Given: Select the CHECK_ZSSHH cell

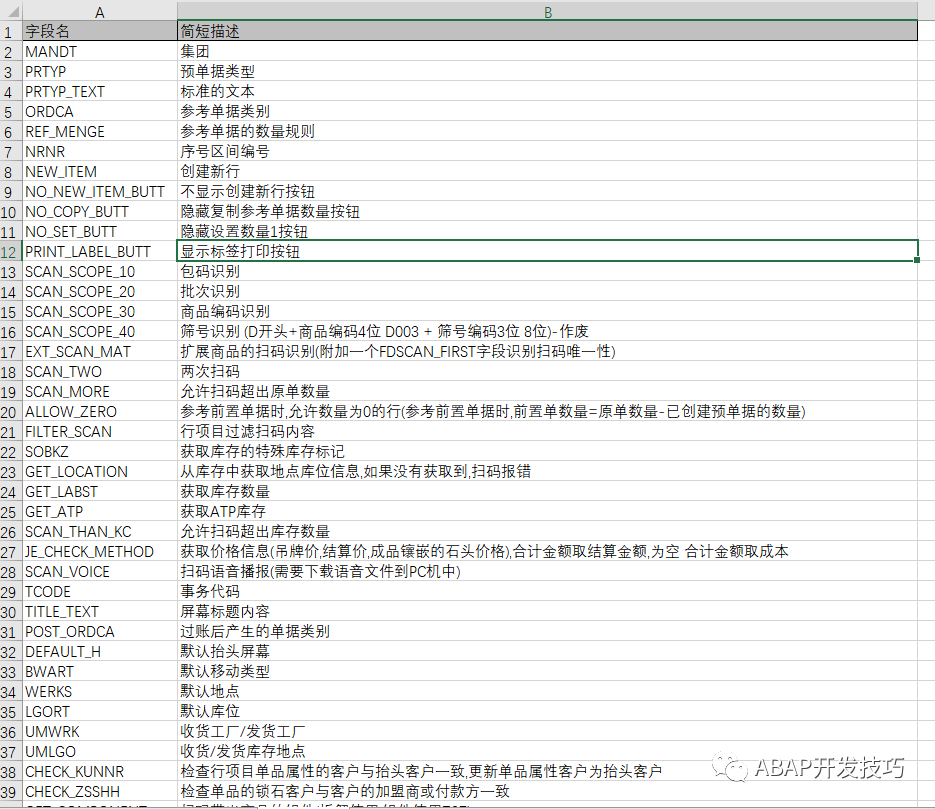Looking at the screenshot, I should [100, 791].
